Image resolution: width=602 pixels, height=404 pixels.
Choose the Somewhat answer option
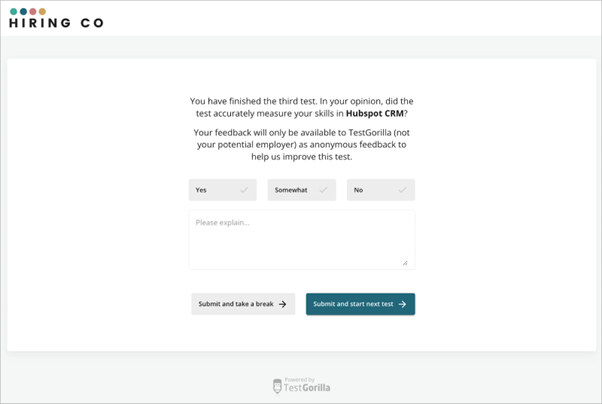click(x=302, y=190)
